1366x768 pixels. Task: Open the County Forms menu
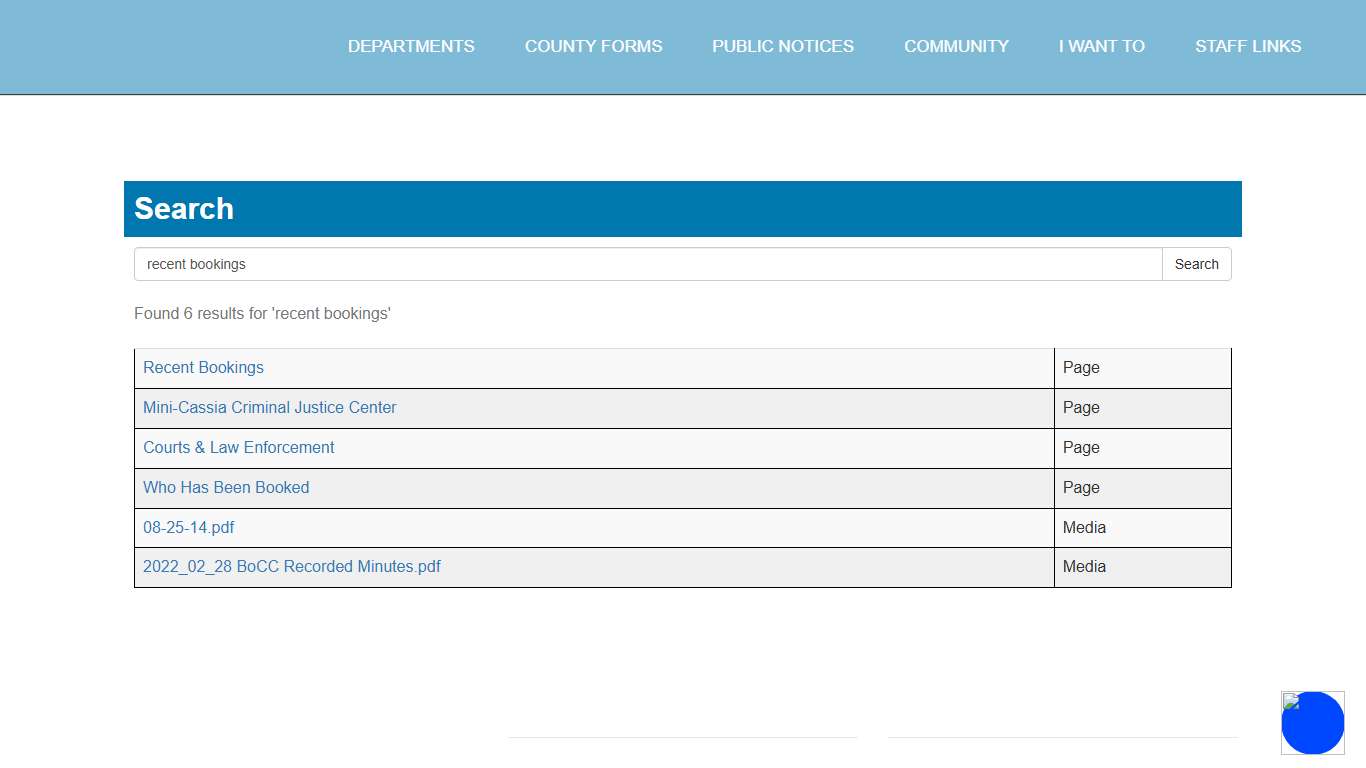[593, 46]
